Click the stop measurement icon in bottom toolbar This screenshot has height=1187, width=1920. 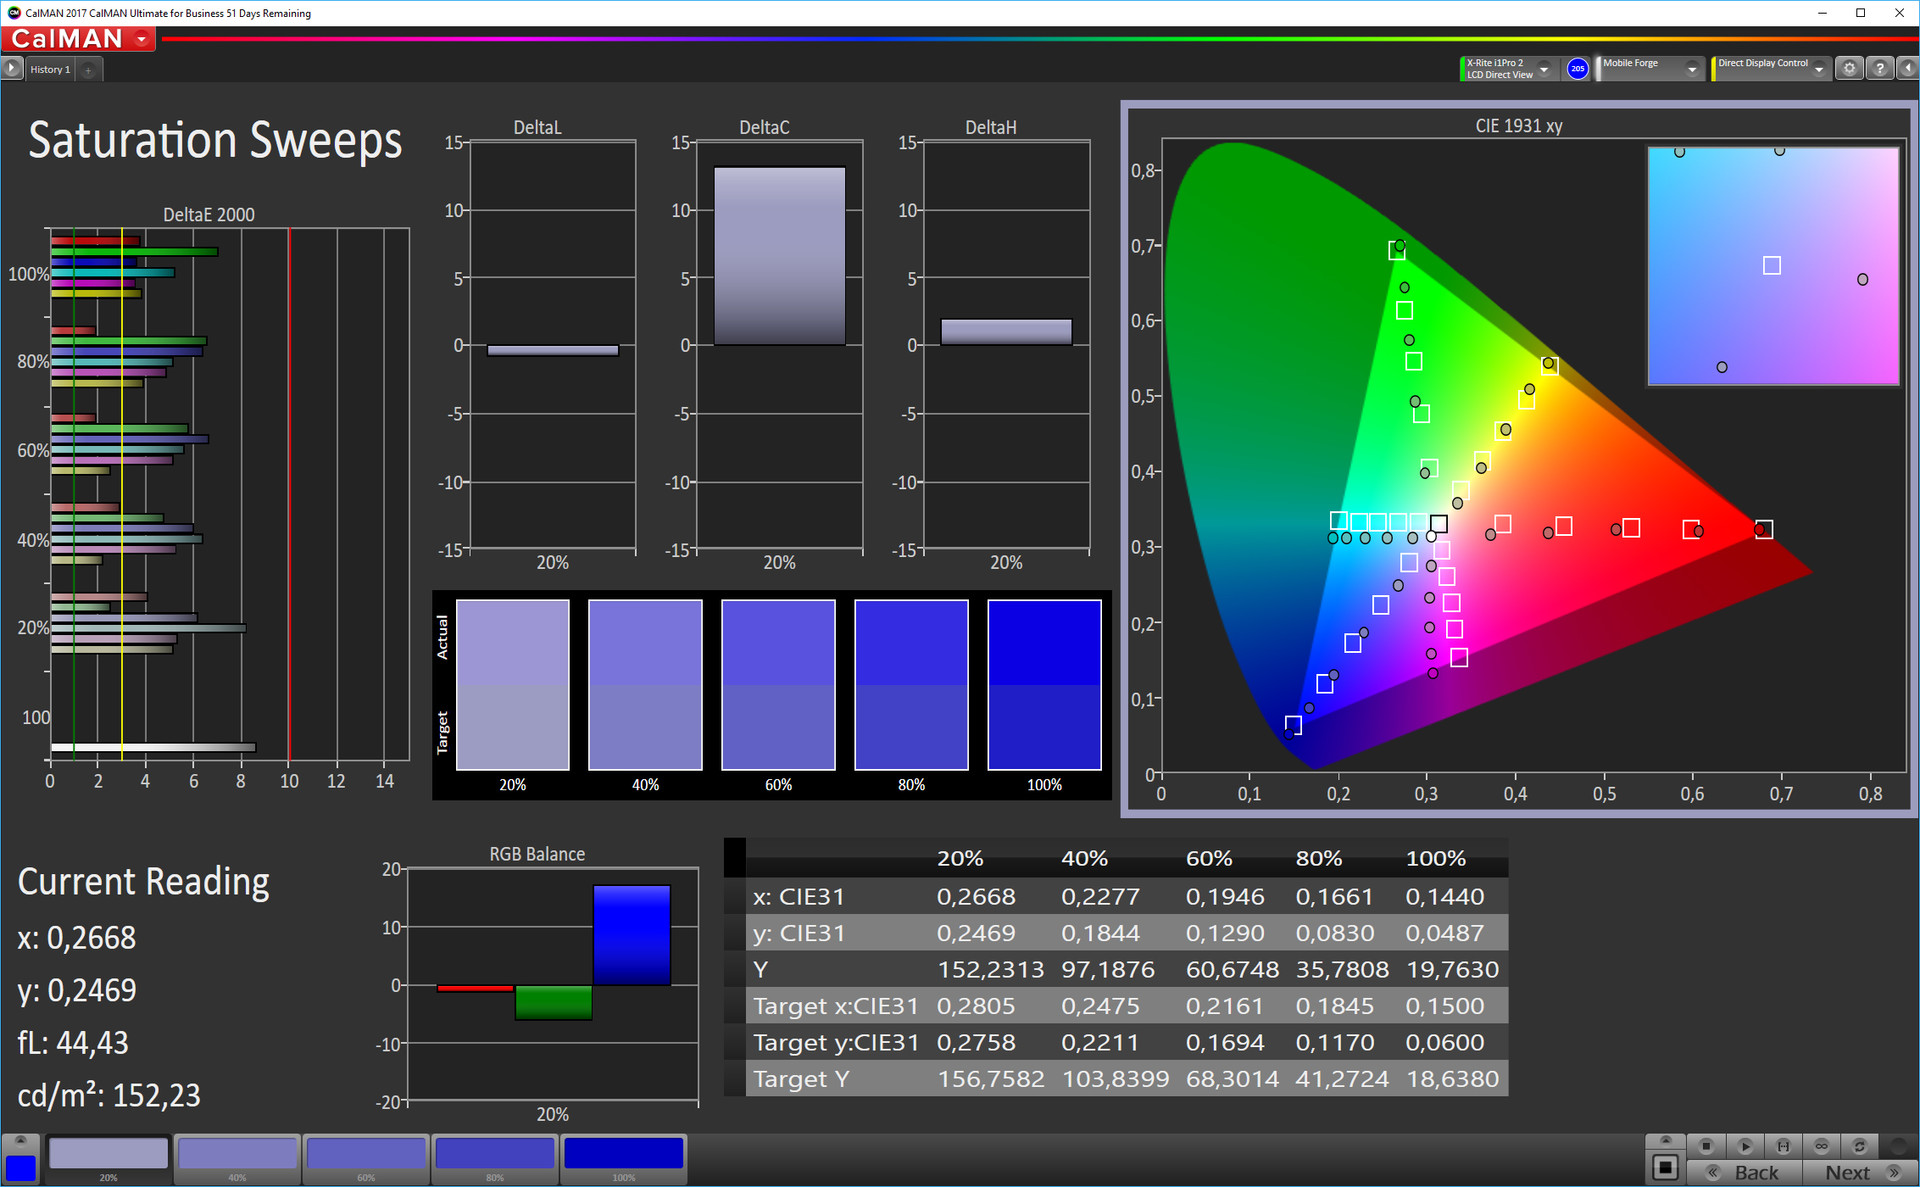pyautogui.click(x=1706, y=1146)
